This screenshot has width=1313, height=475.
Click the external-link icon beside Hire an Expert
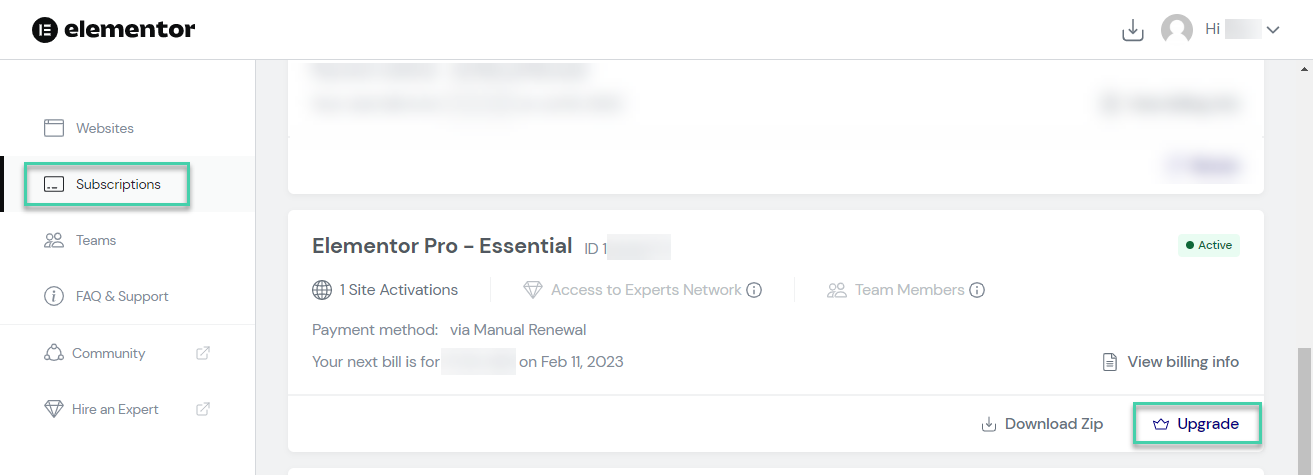203,409
